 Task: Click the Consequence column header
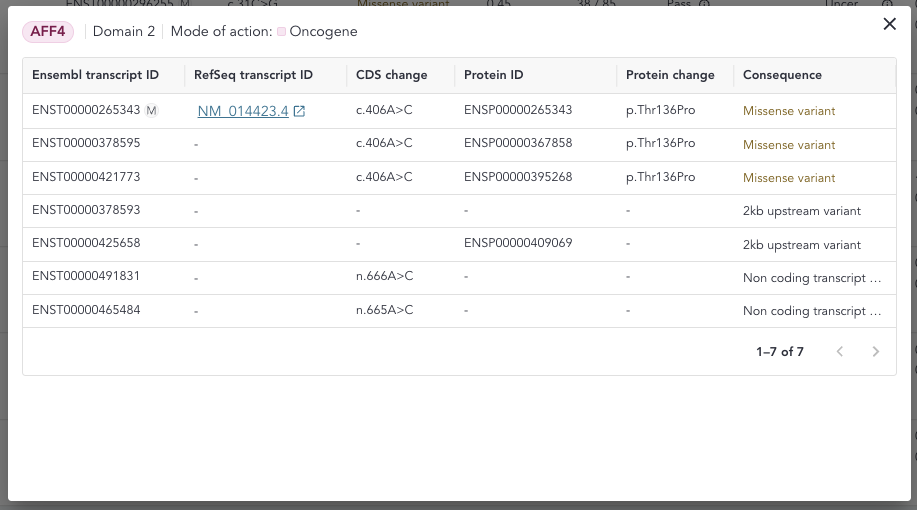[x=782, y=75]
